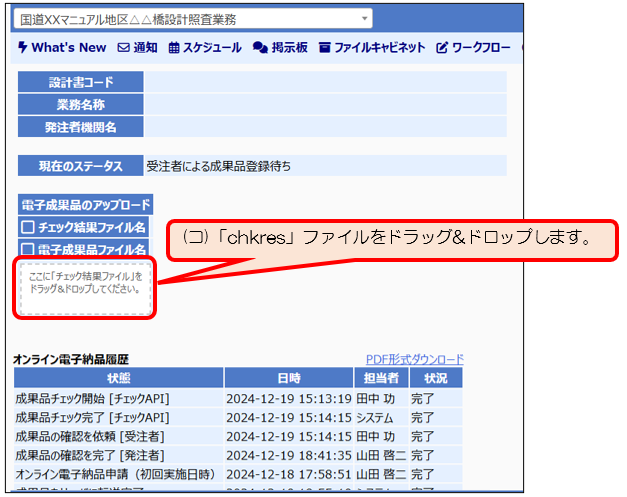
Task: Open スケジュール via the calendar icon
Action: (x=174, y=47)
